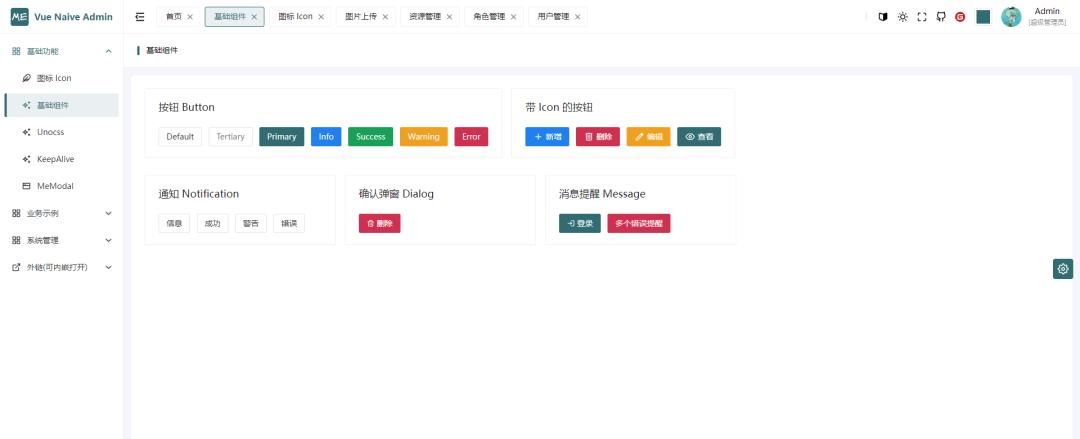Click the orange 编辑 pencil button

[649, 136]
